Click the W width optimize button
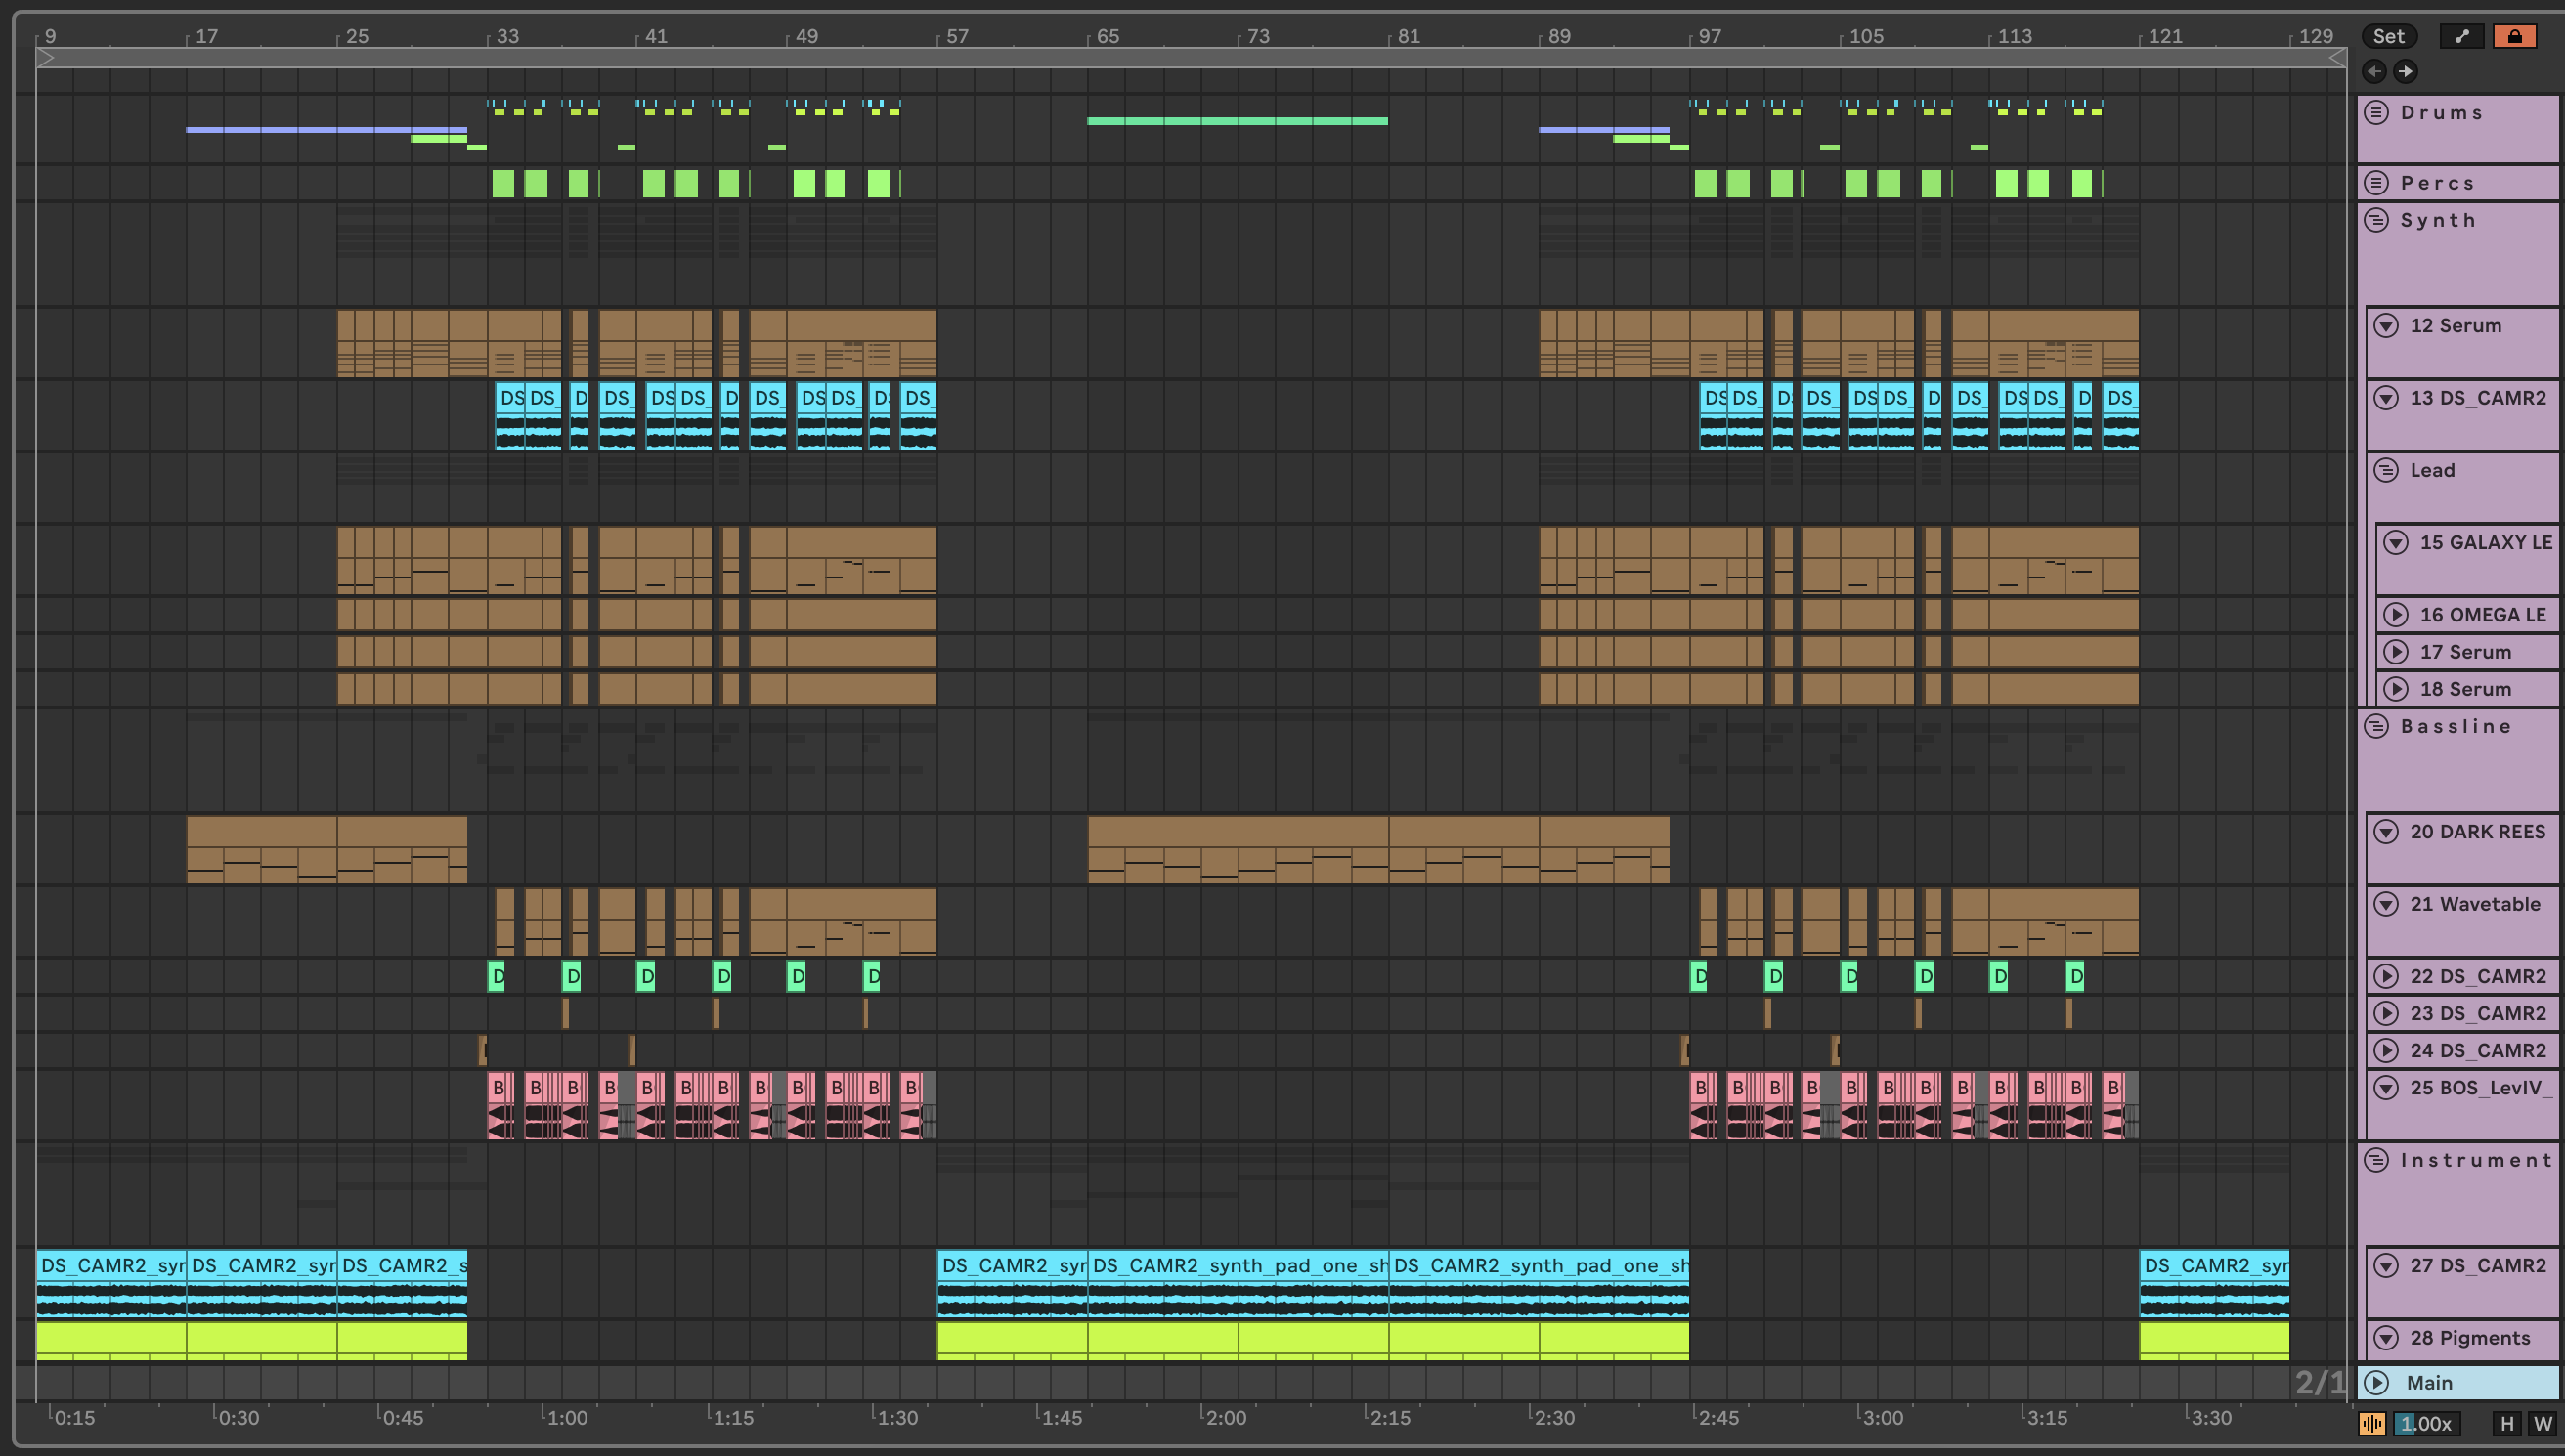2565x1456 pixels. point(2541,1423)
